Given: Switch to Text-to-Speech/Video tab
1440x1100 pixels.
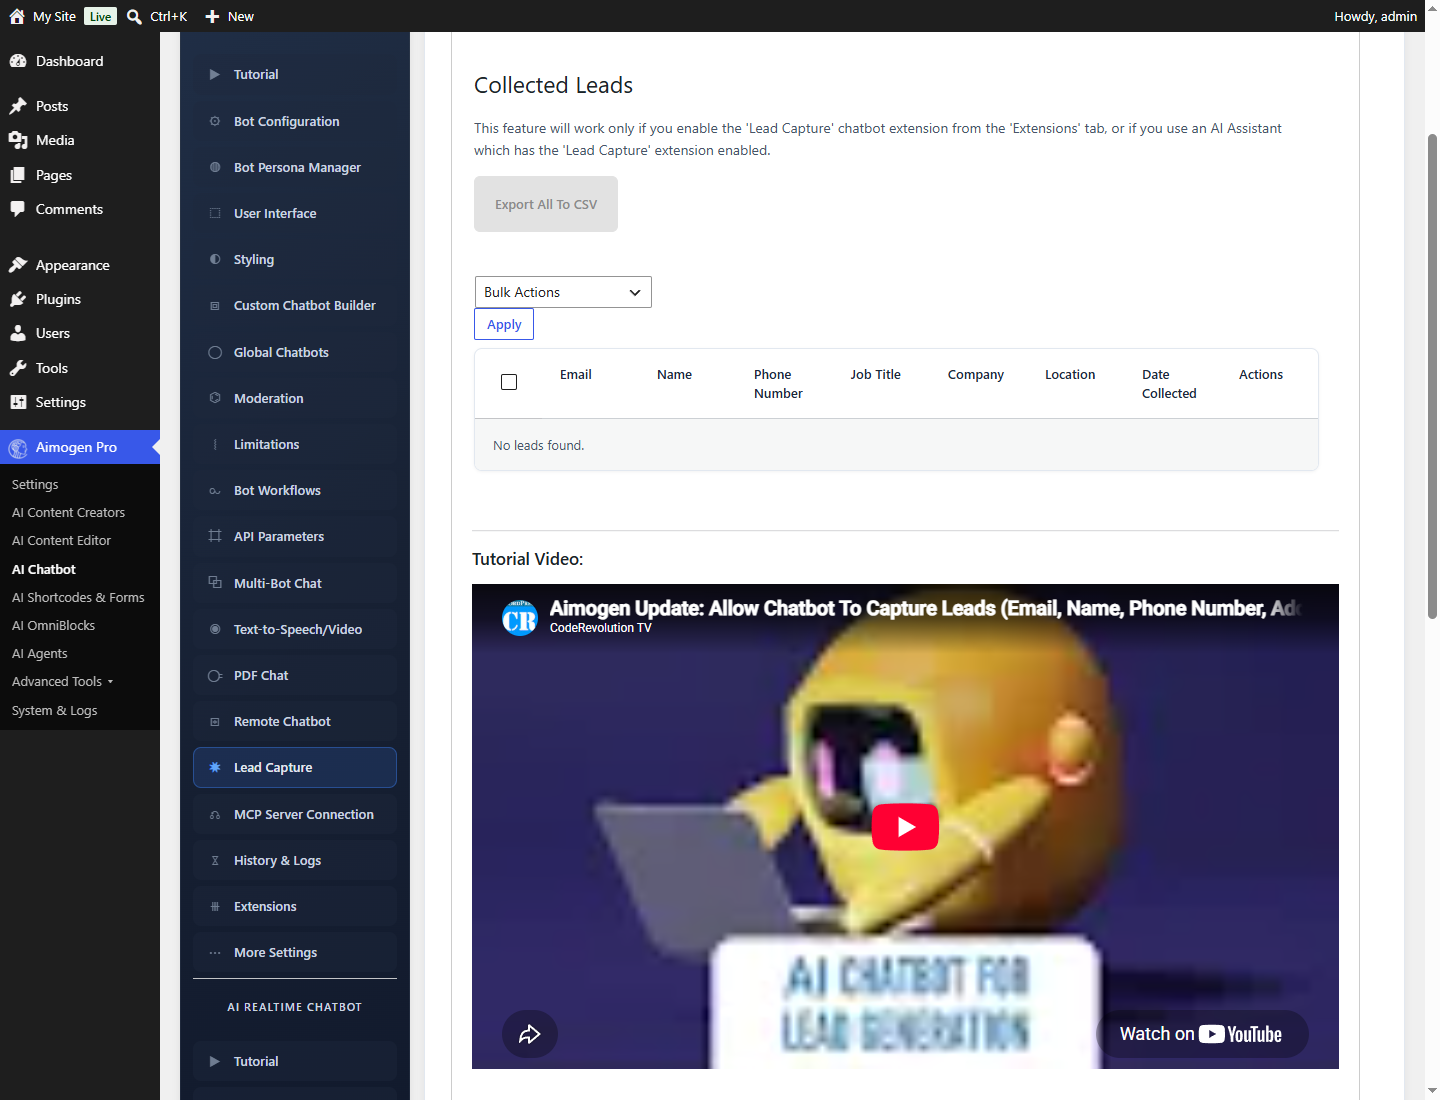Looking at the screenshot, I should point(295,630).
